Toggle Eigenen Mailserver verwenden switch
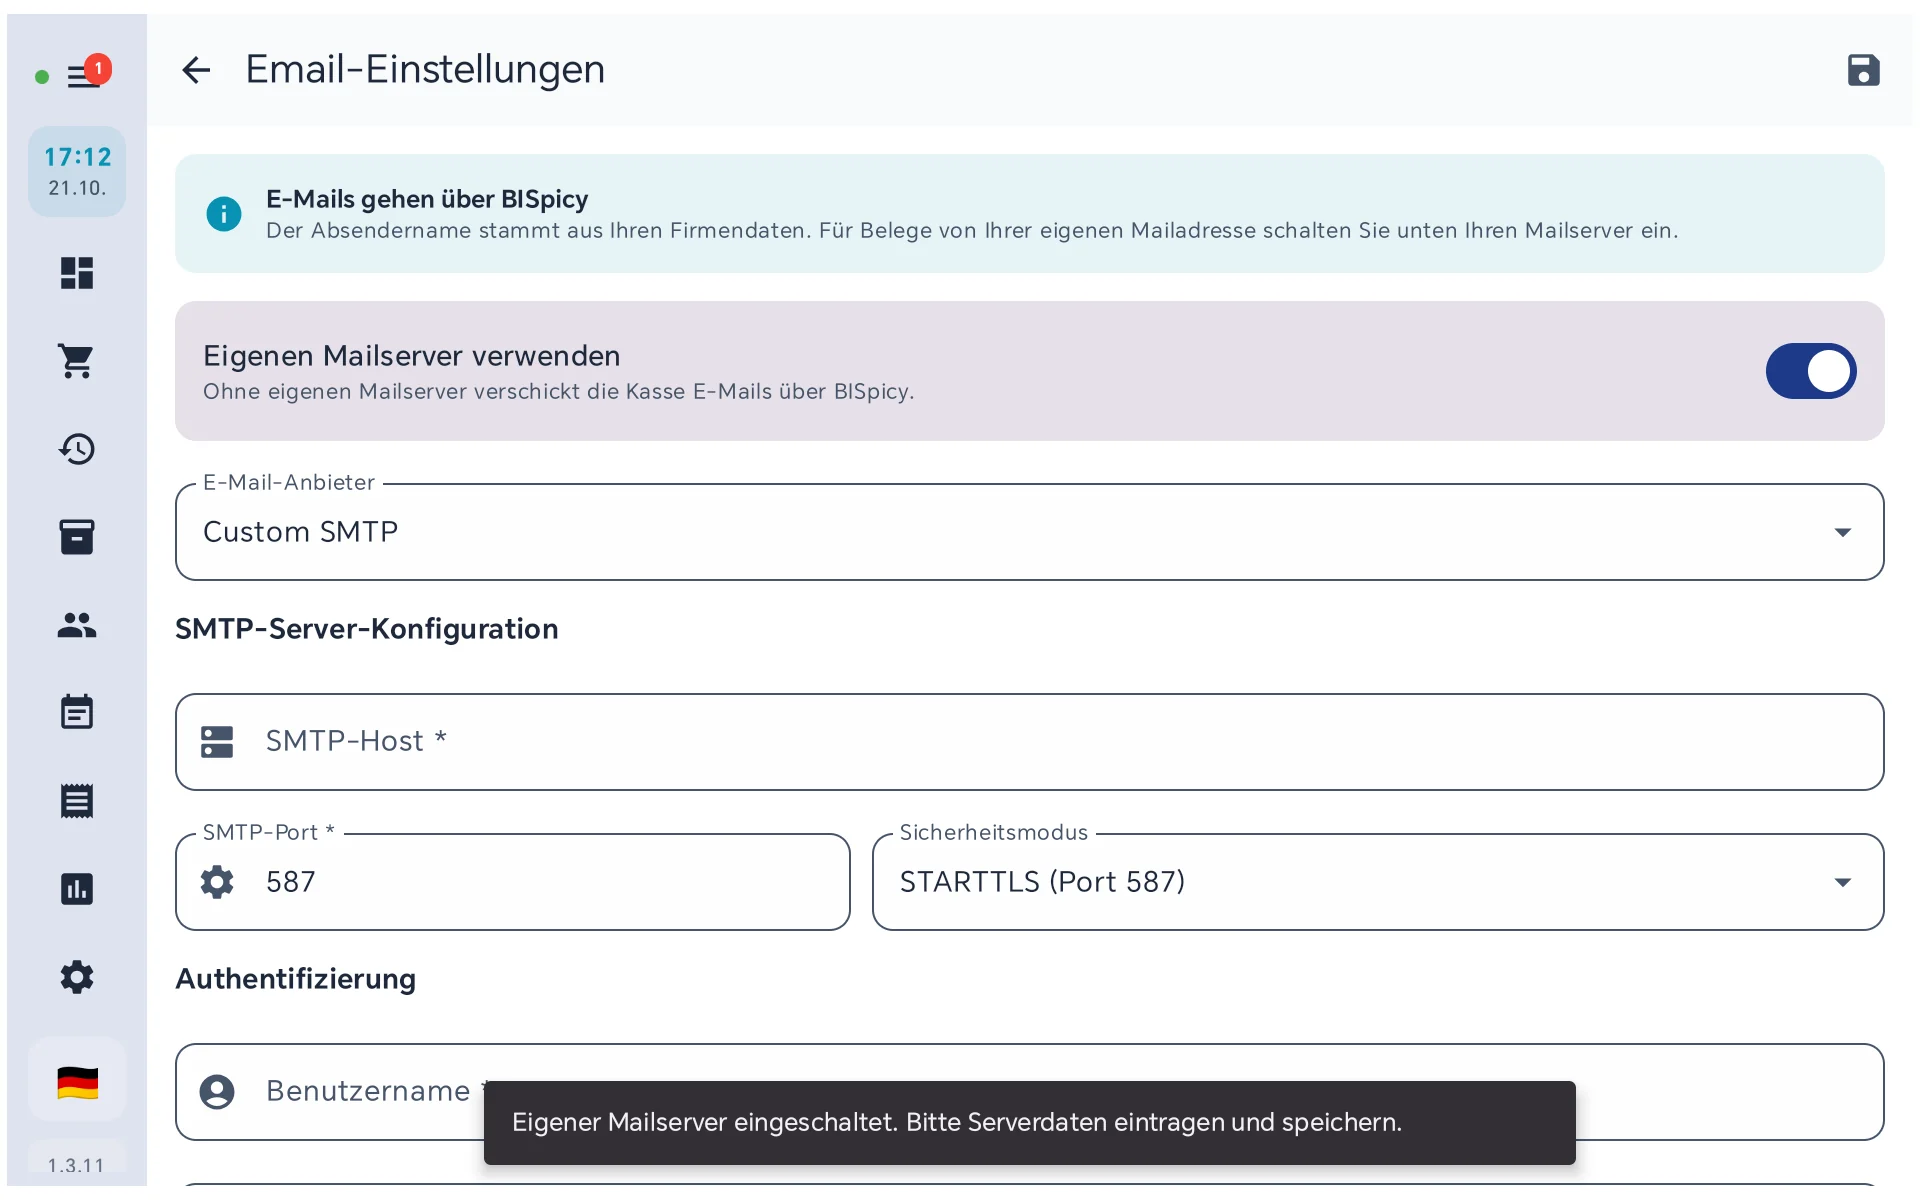The width and height of the screenshot is (1920, 1200). coord(1811,371)
